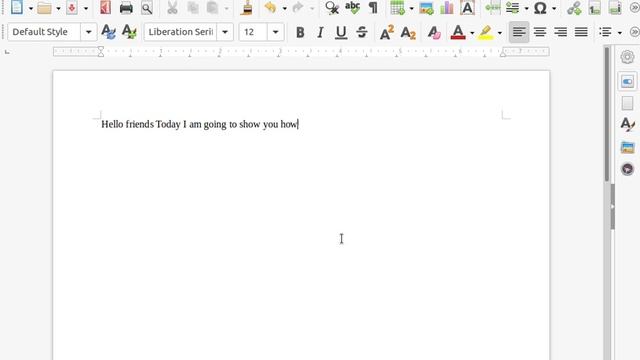Open the sidebar Gallery deck
The height and width of the screenshot is (360, 640).
pos(627,147)
